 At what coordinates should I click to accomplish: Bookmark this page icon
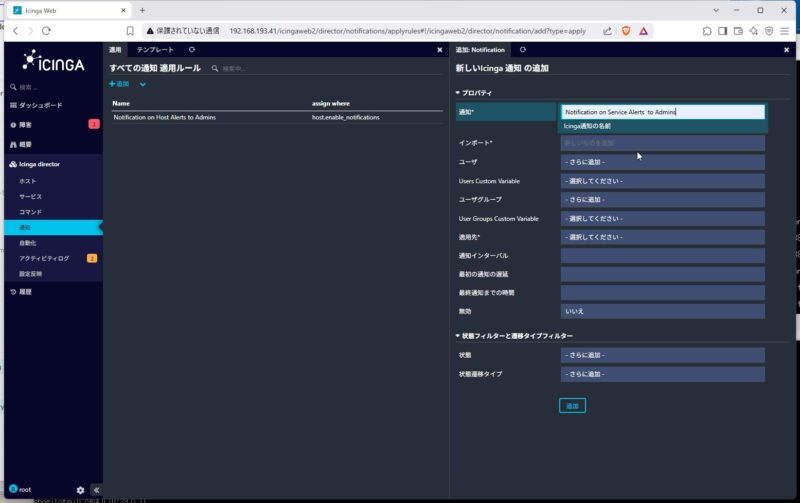coord(130,31)
